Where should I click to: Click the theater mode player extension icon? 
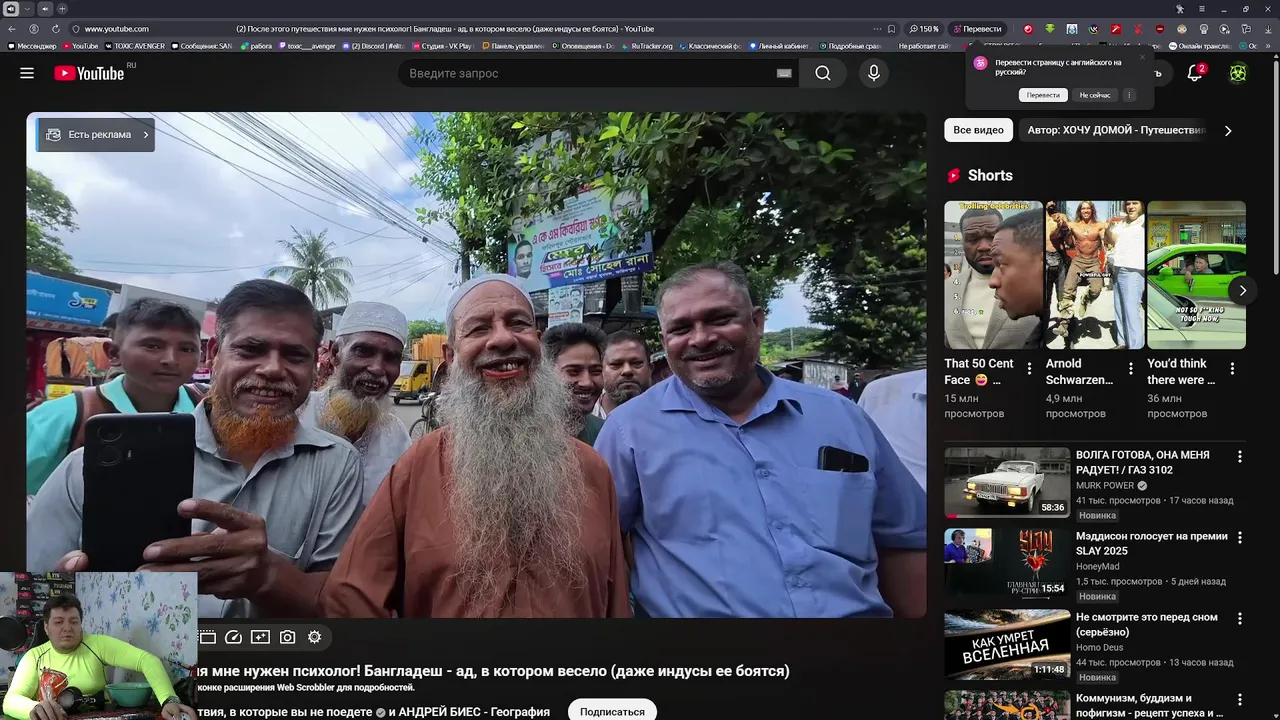[x=207, y=637]
